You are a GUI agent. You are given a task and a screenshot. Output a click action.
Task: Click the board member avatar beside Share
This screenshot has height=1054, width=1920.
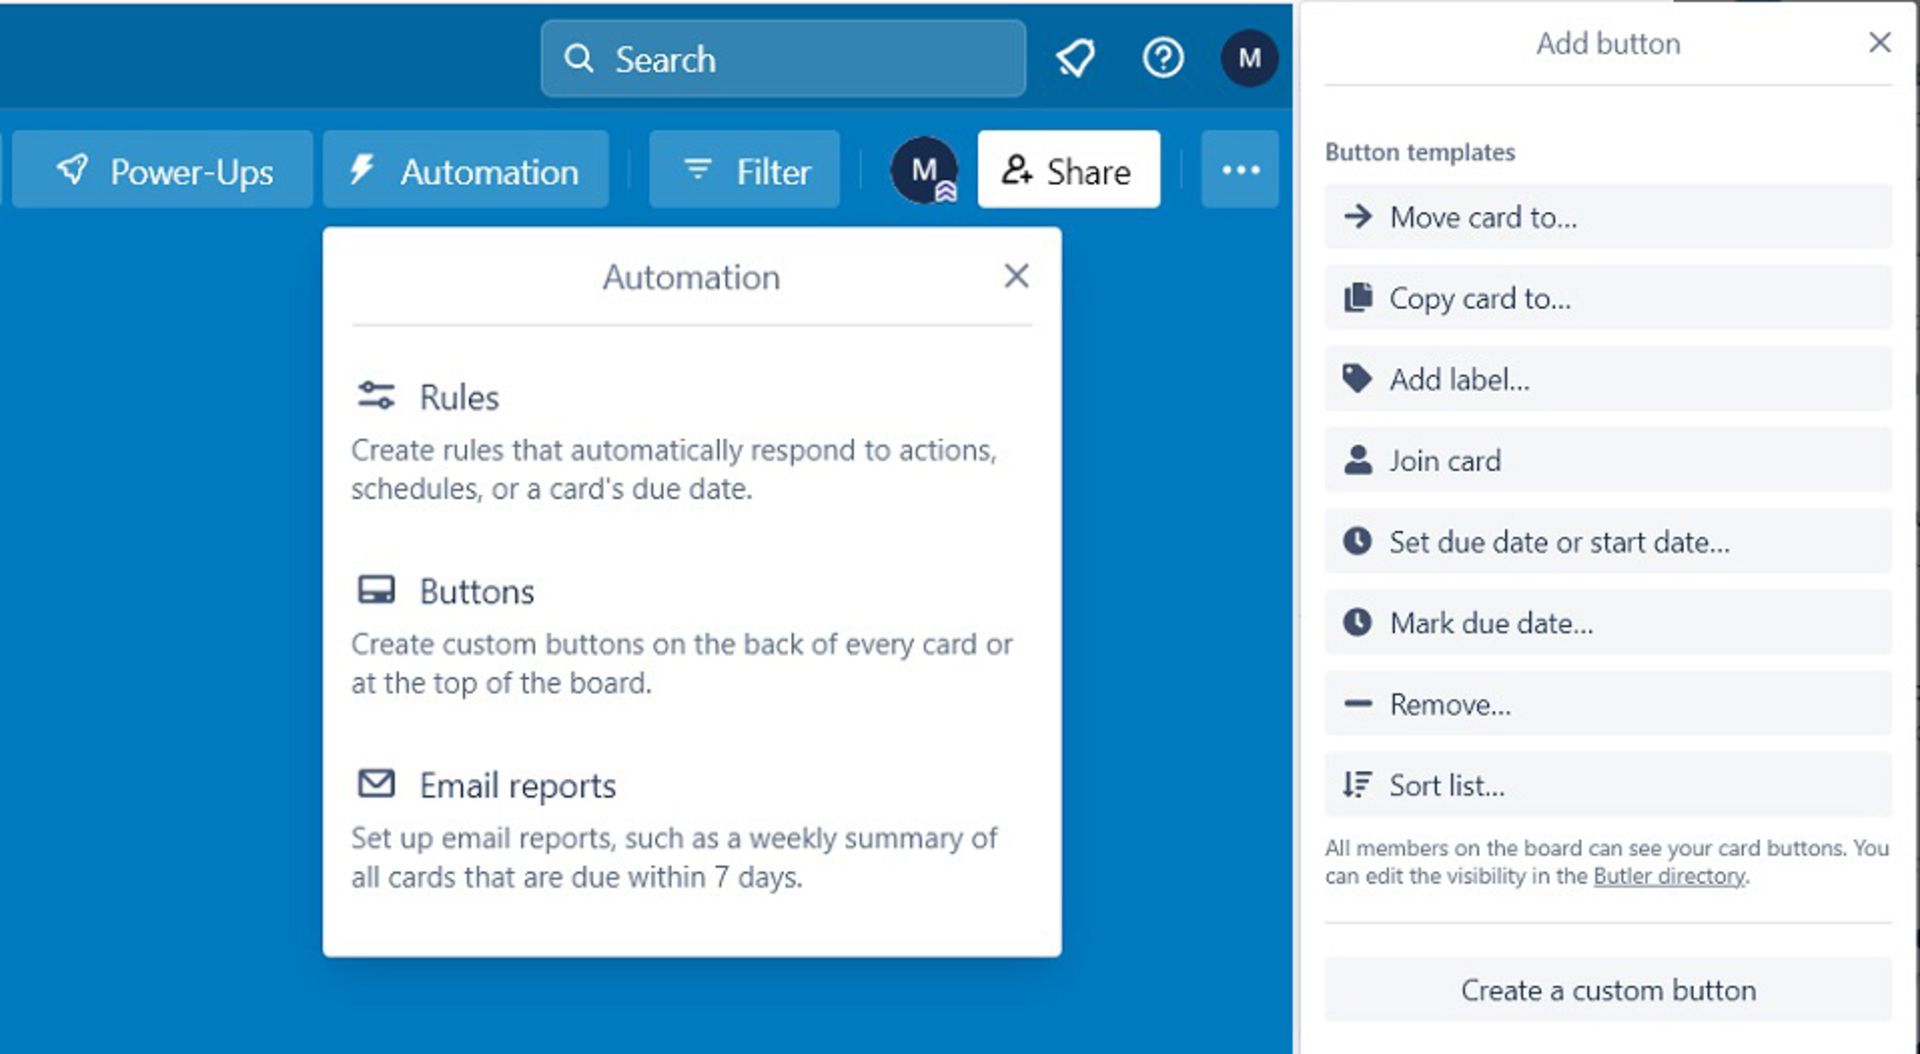[924, 170]
